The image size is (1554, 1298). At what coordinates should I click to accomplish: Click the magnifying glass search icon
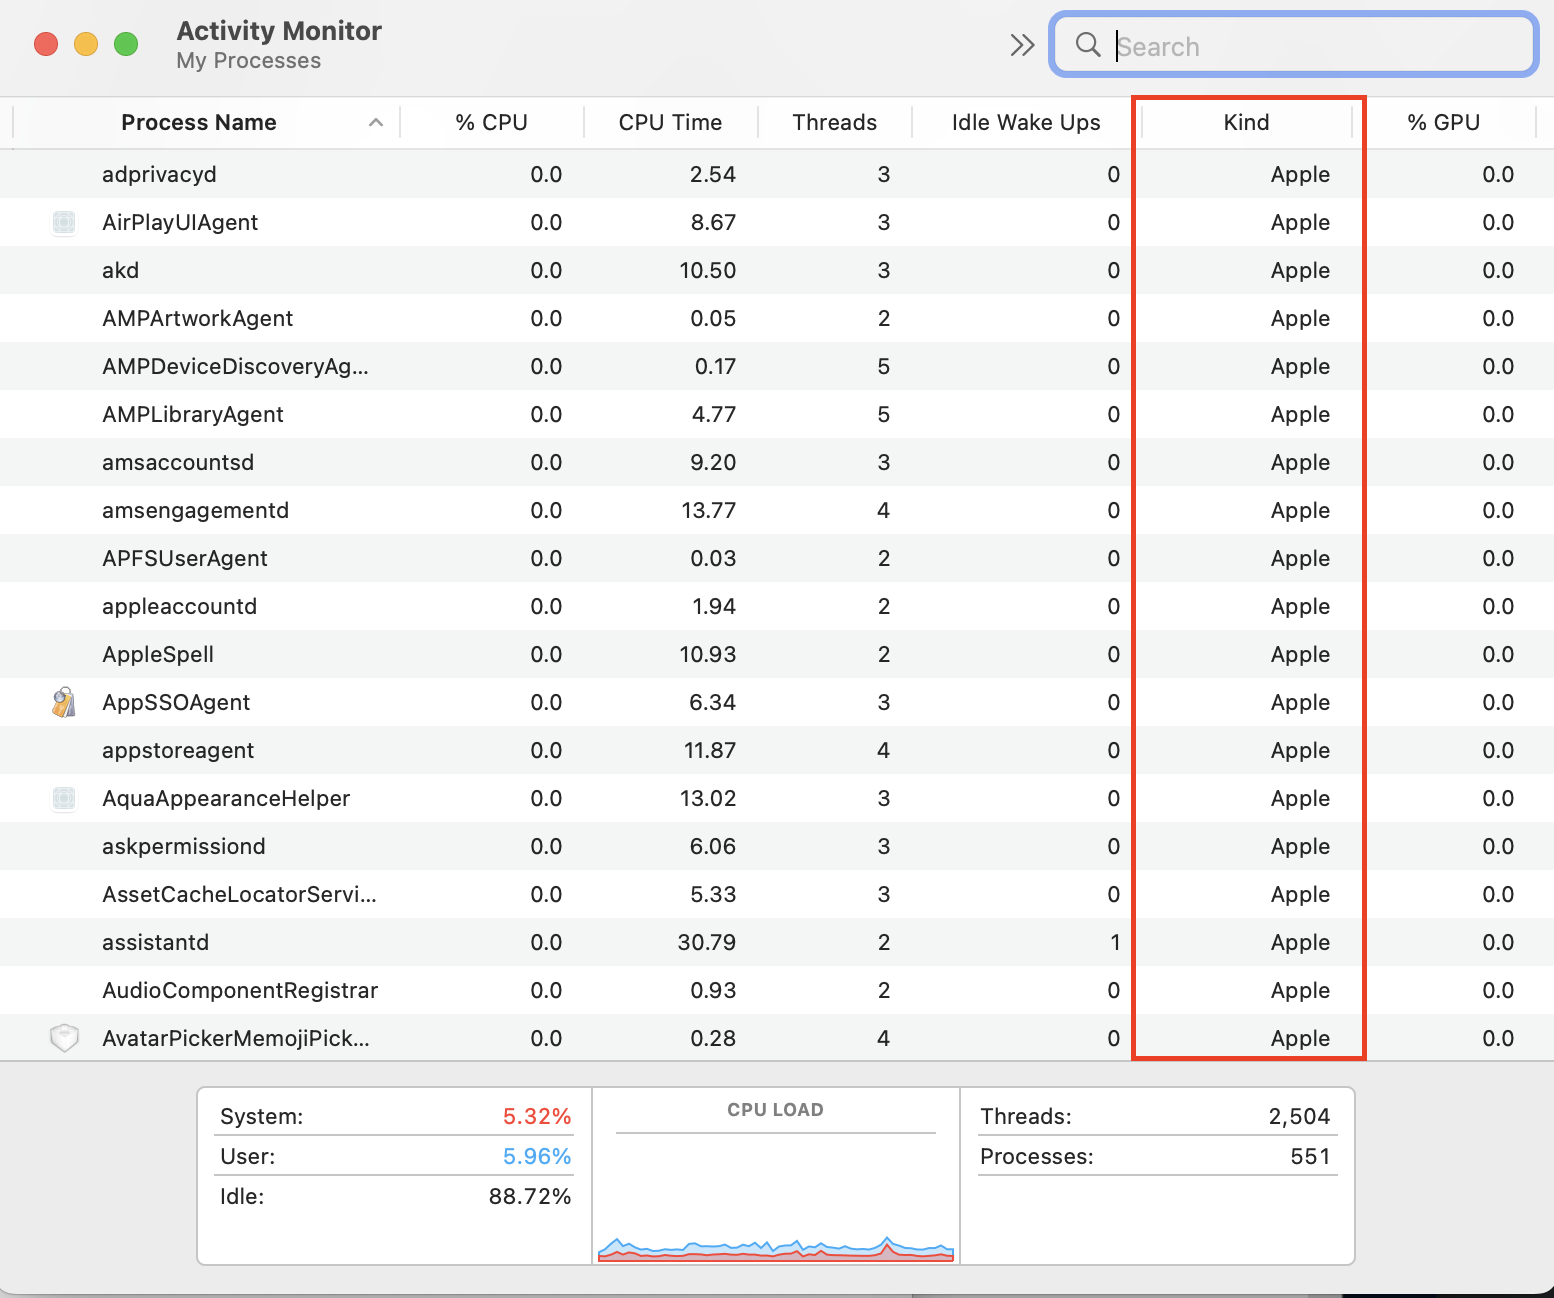point(1088,44)
